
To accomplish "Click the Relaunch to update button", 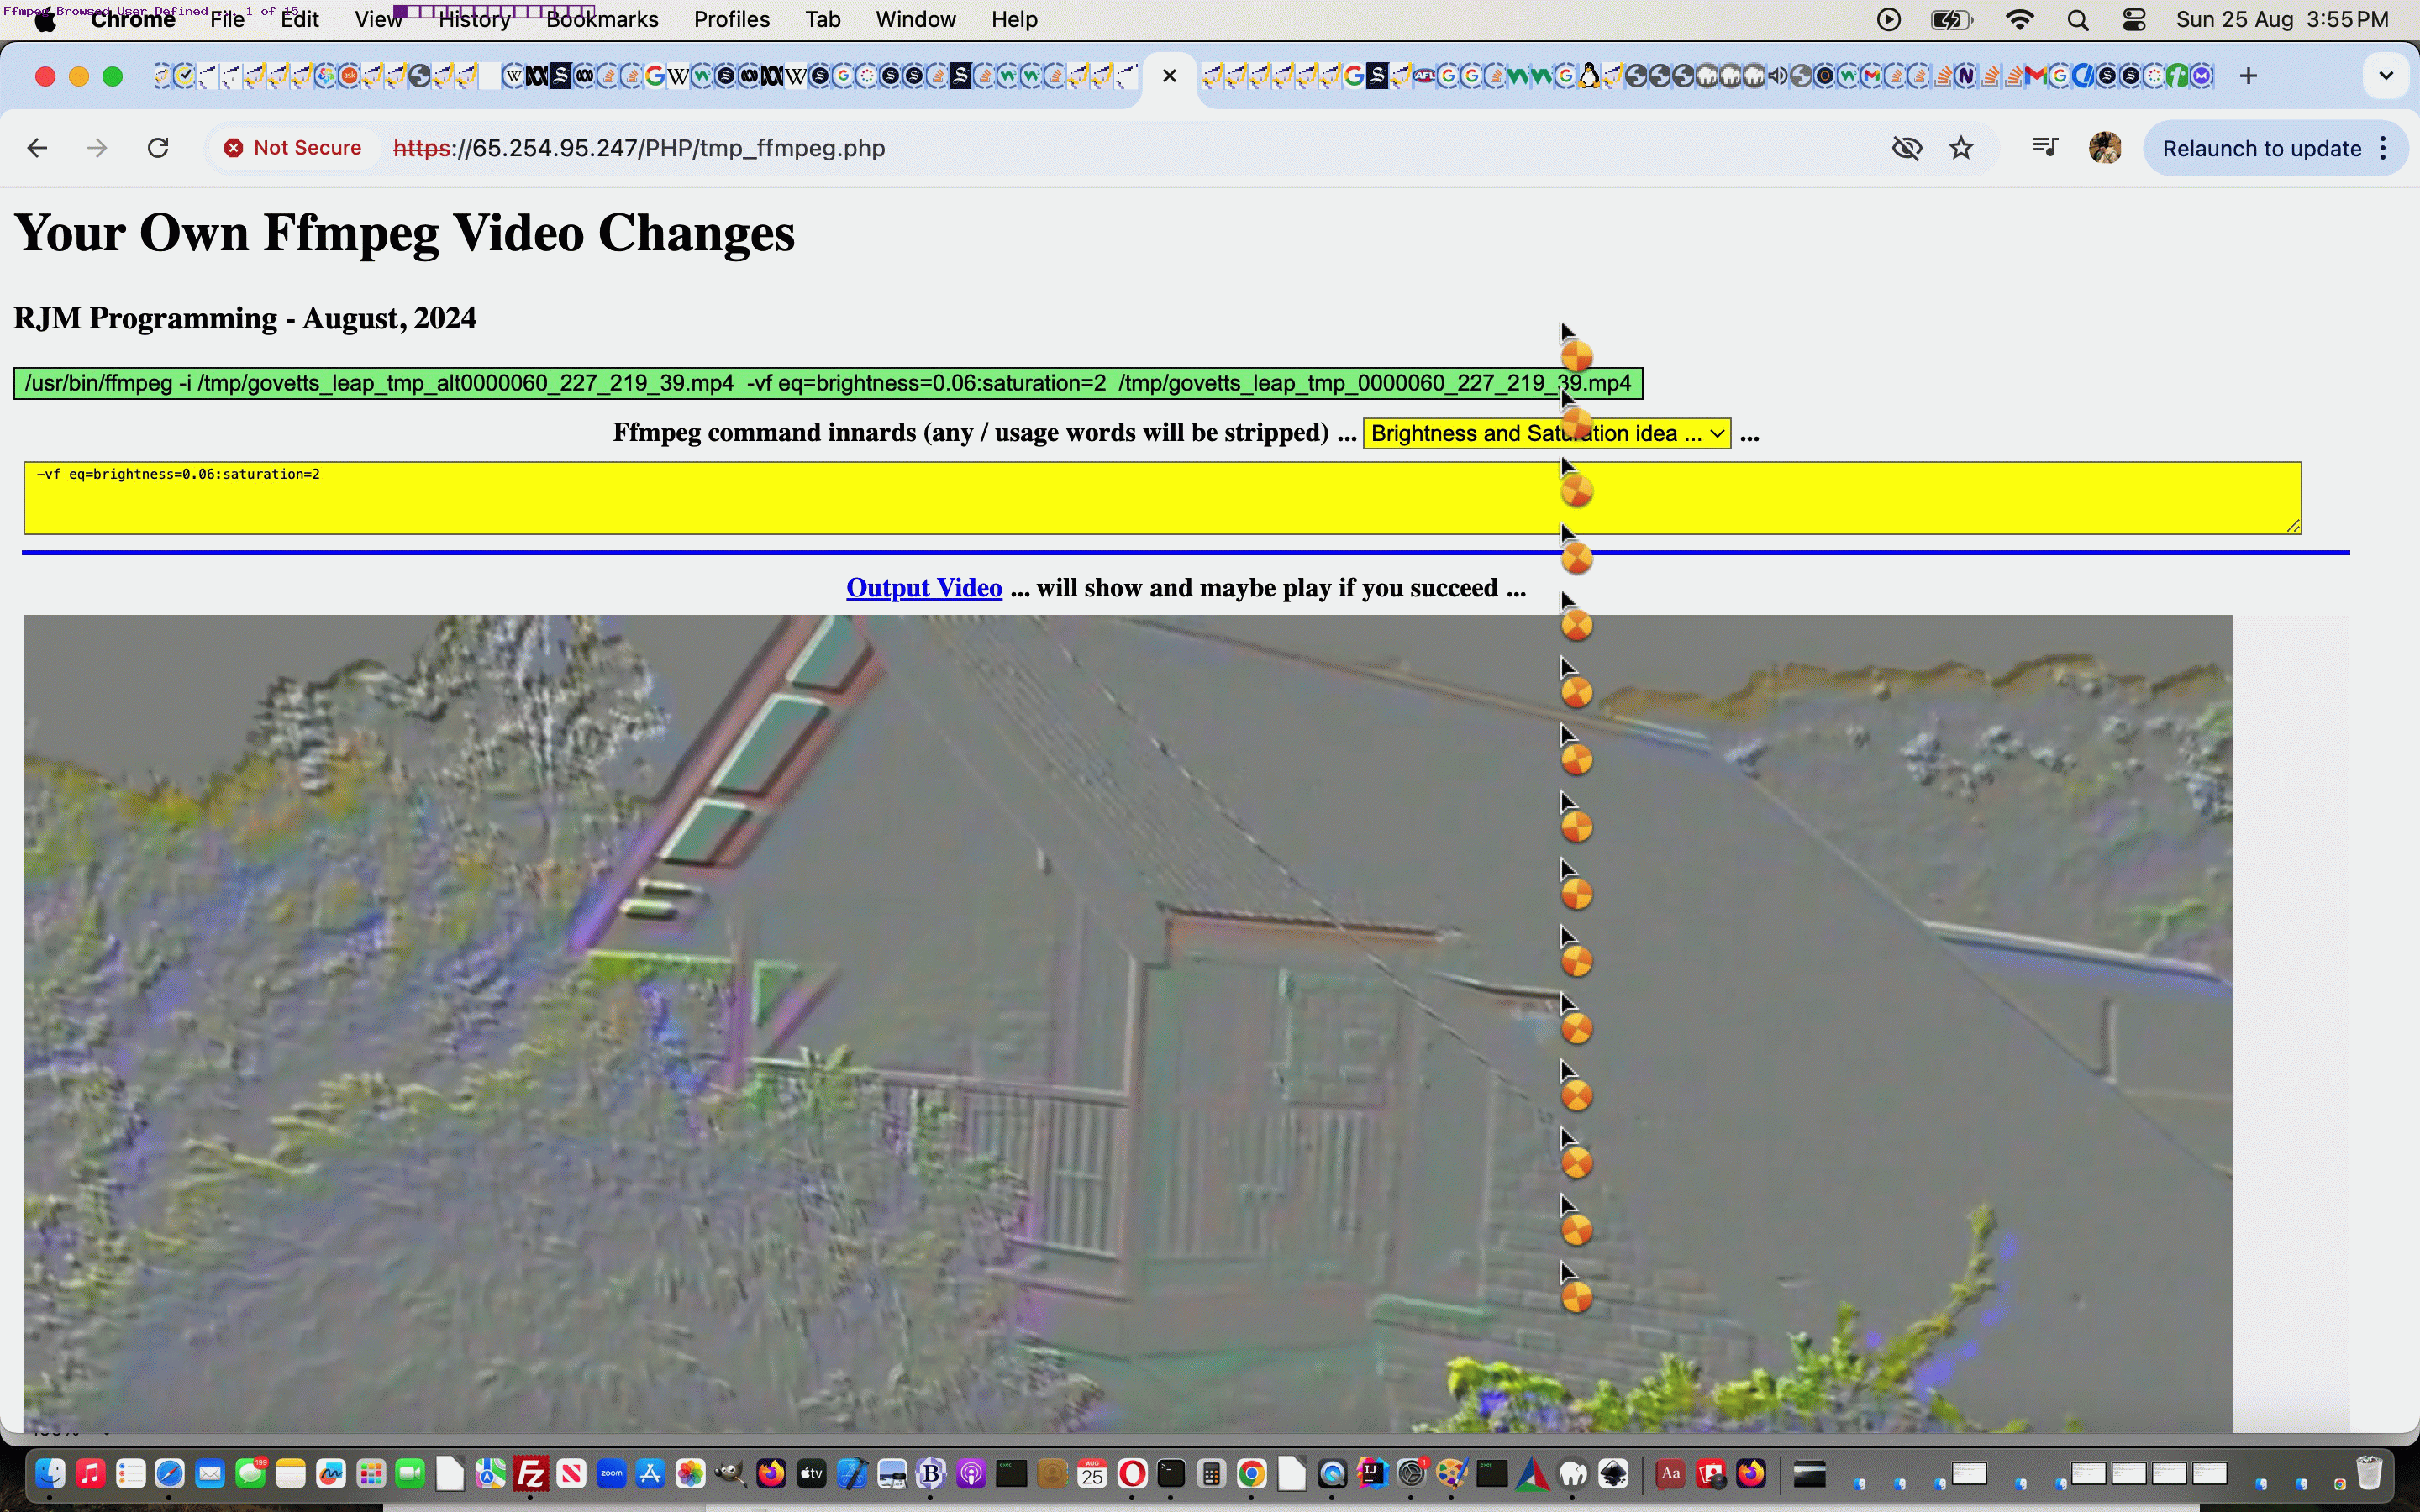I will pos(2258,148).
